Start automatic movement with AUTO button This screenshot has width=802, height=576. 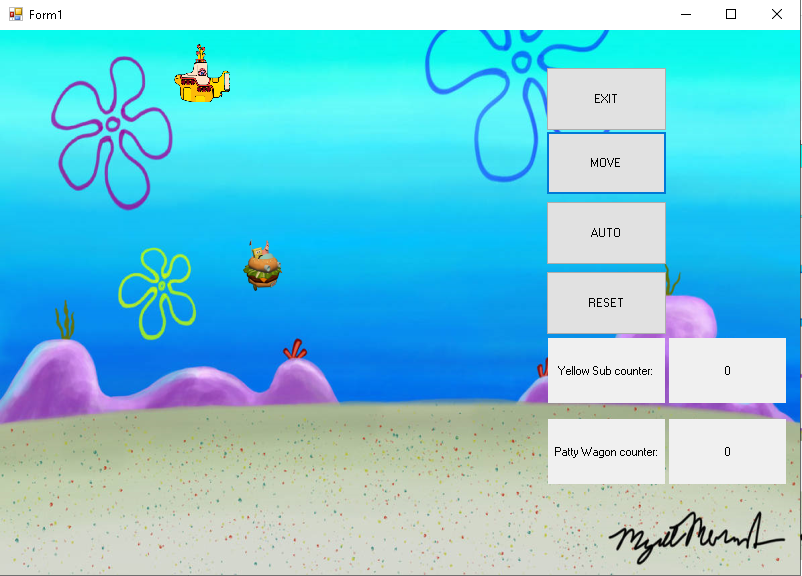click(606, 233)
